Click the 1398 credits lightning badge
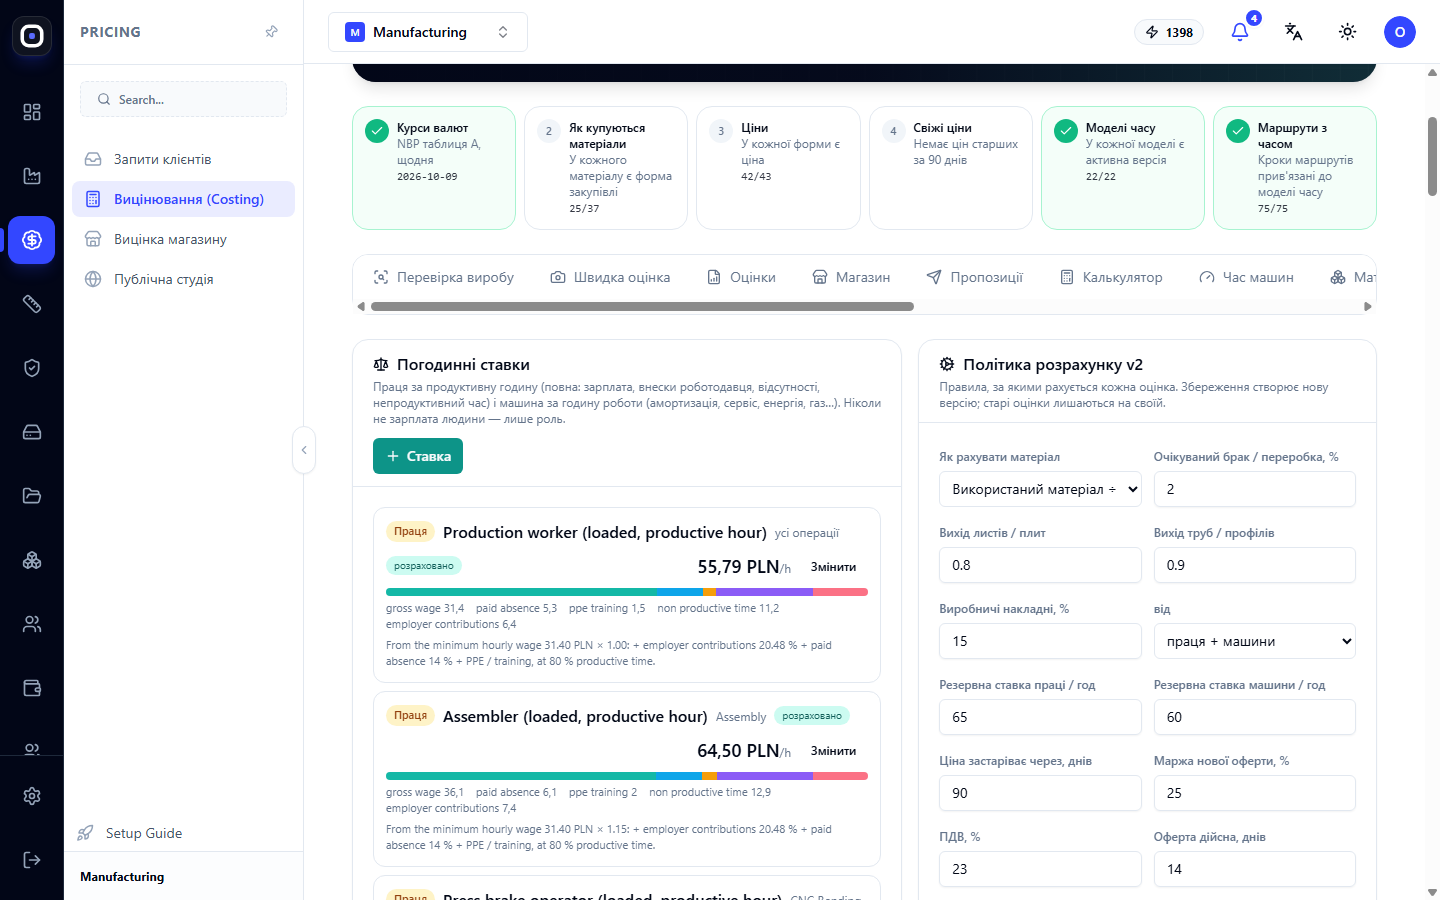This screenshot has height=900, width=1440. [x=1169, y=32]
